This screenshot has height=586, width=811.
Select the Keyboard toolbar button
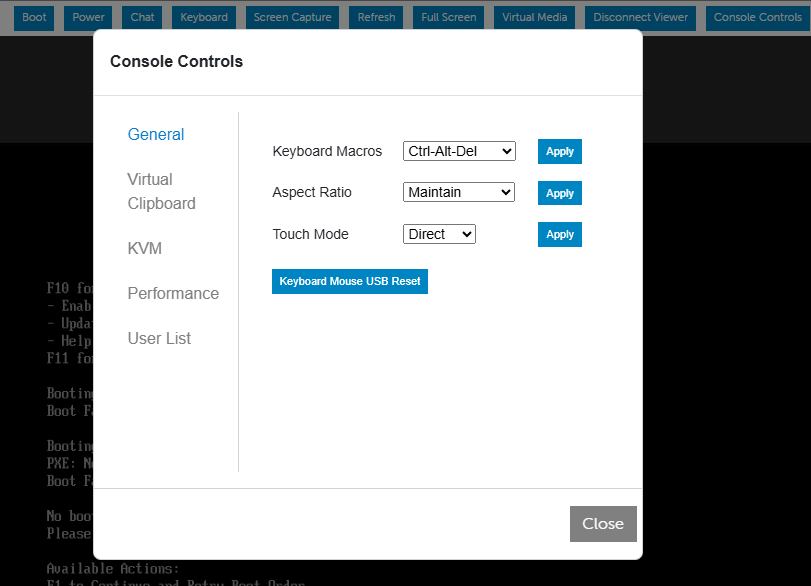(204, 17)
